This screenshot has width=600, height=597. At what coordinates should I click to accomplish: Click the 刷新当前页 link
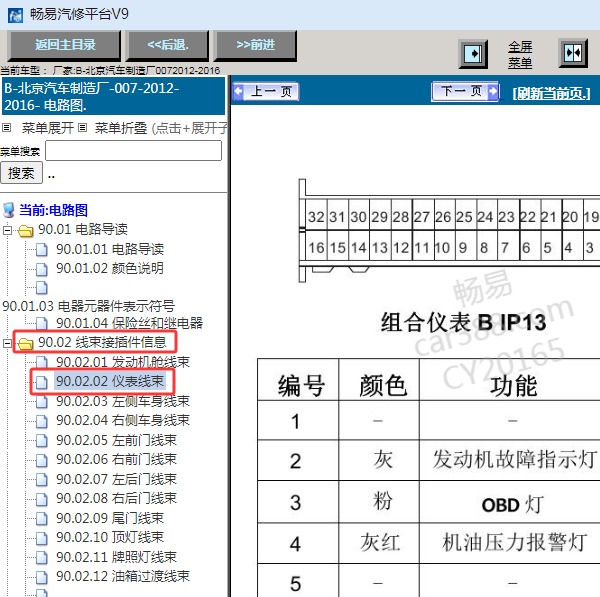(551, 93)
